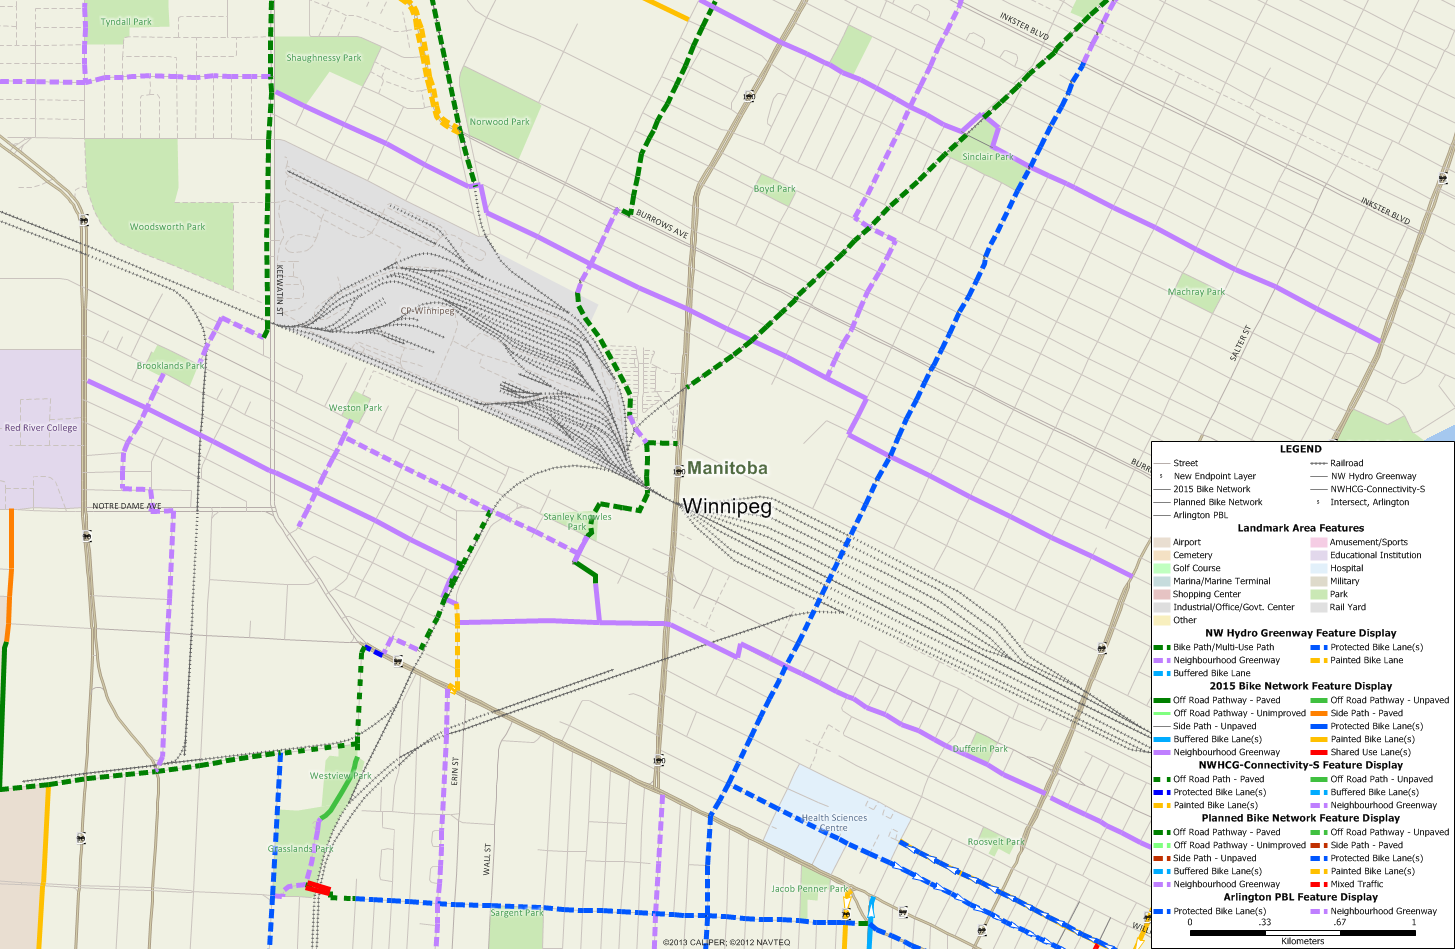Click the Health Sciences Centre label

tap(834, 823)
